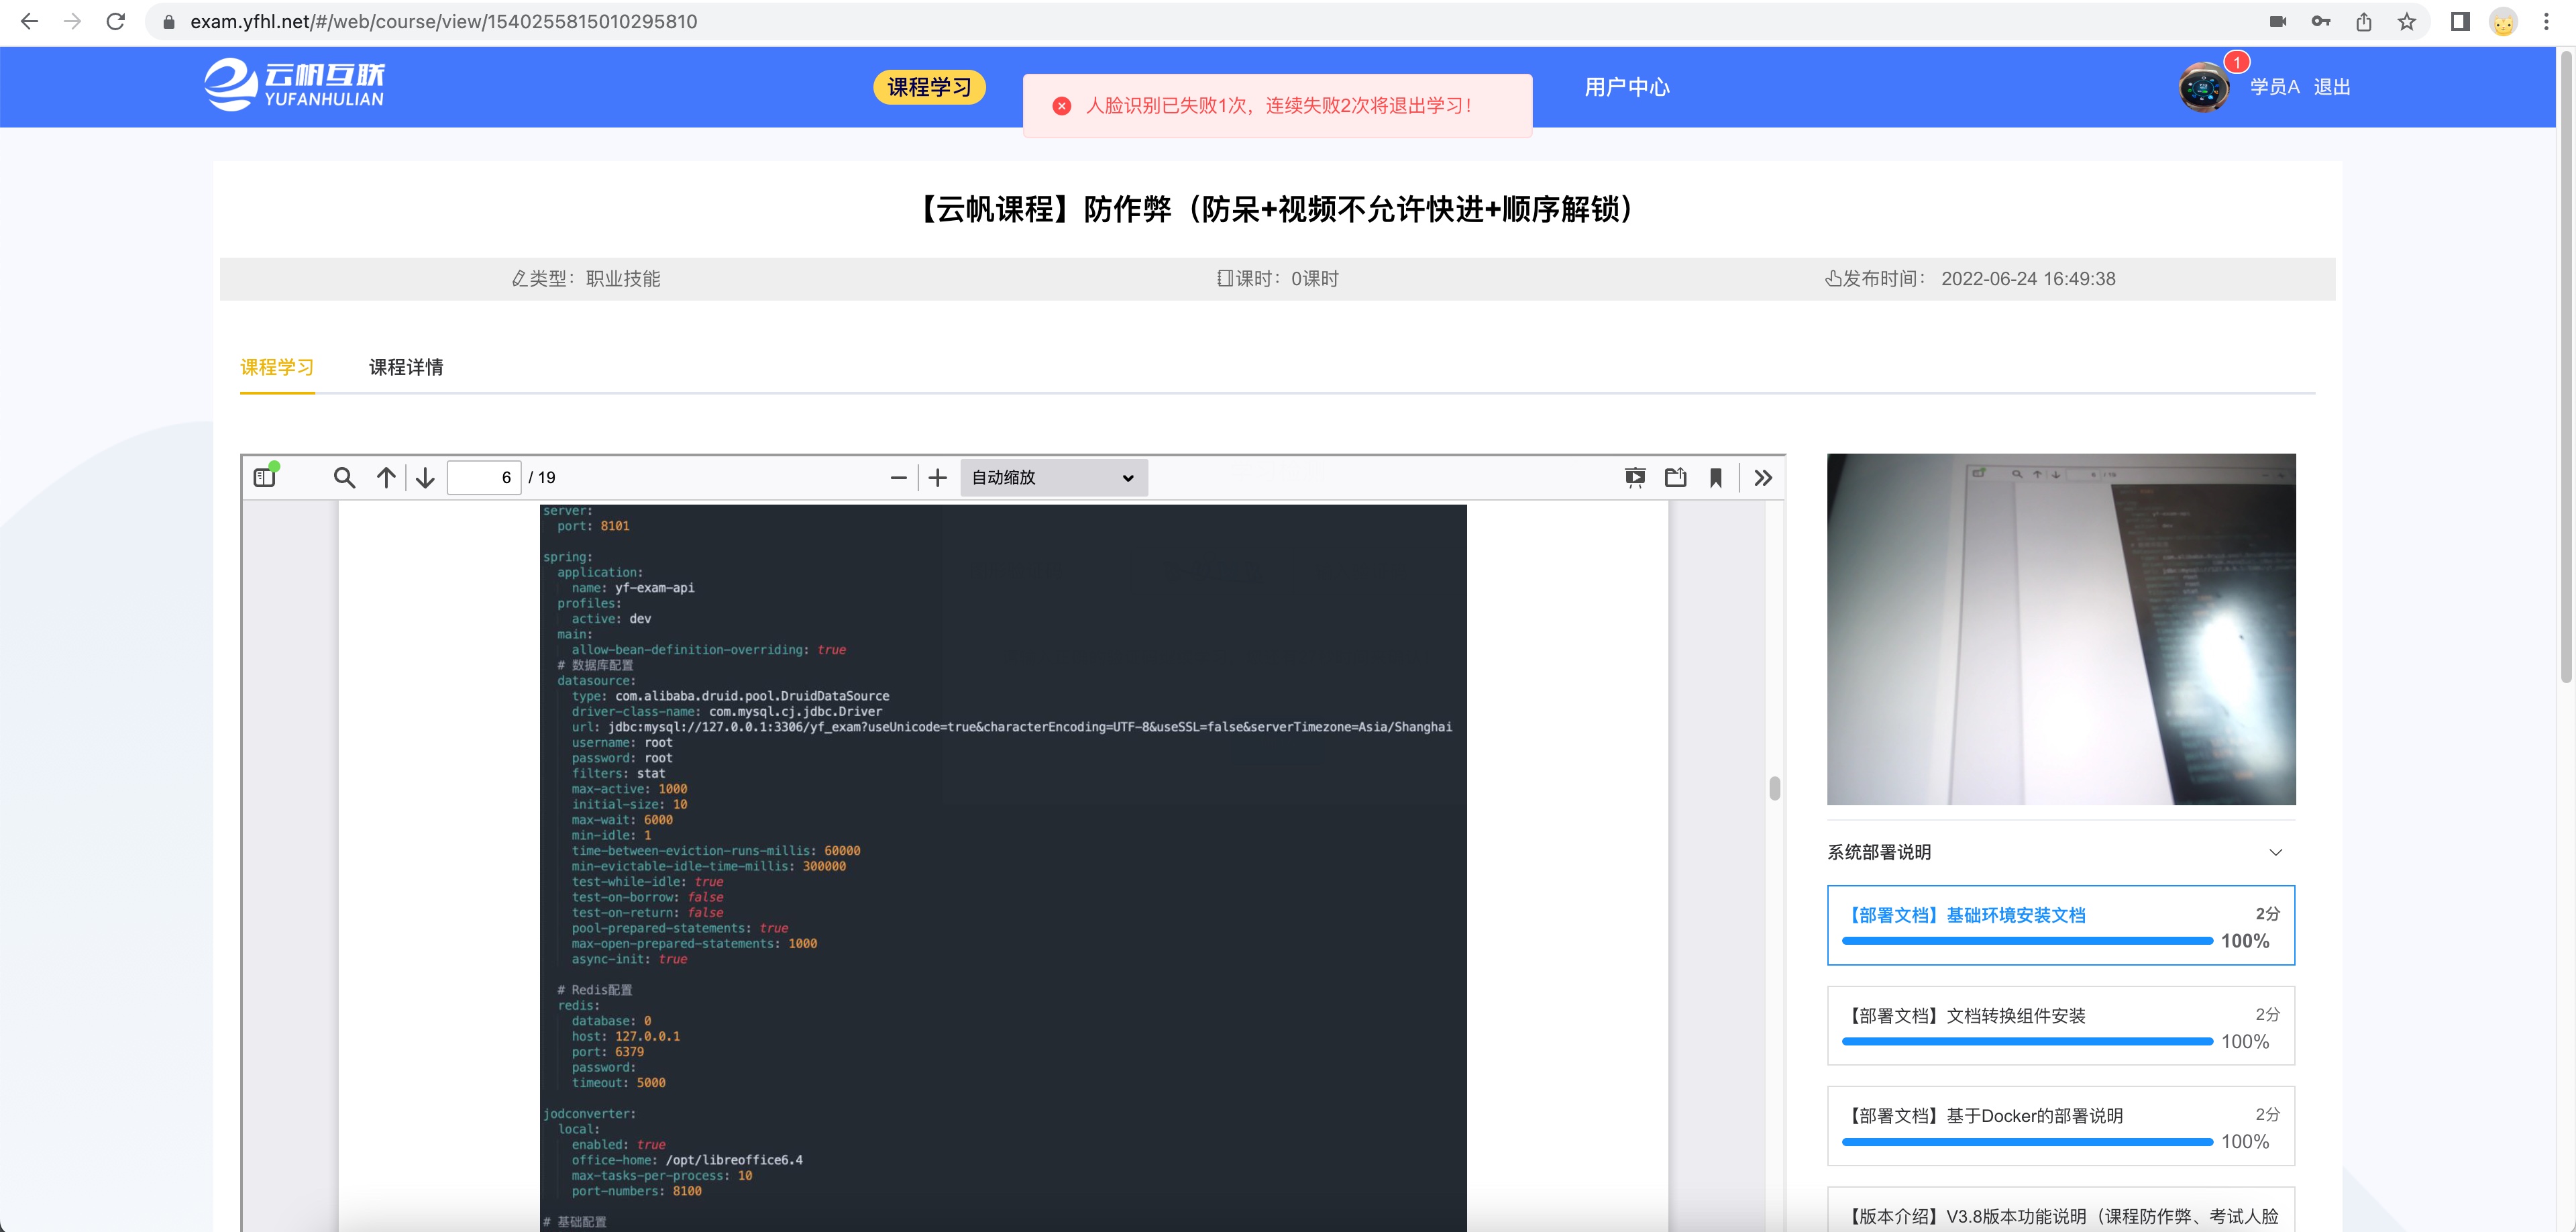Image resolution: width=2576 pixels, height=1232 pixels.
Task: Close the face recognition failure alert icon
Action: [1062, 105]
